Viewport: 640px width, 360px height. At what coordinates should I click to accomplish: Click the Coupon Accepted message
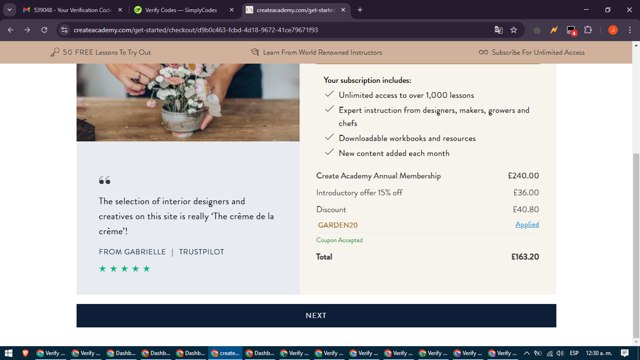click(339, 240)
